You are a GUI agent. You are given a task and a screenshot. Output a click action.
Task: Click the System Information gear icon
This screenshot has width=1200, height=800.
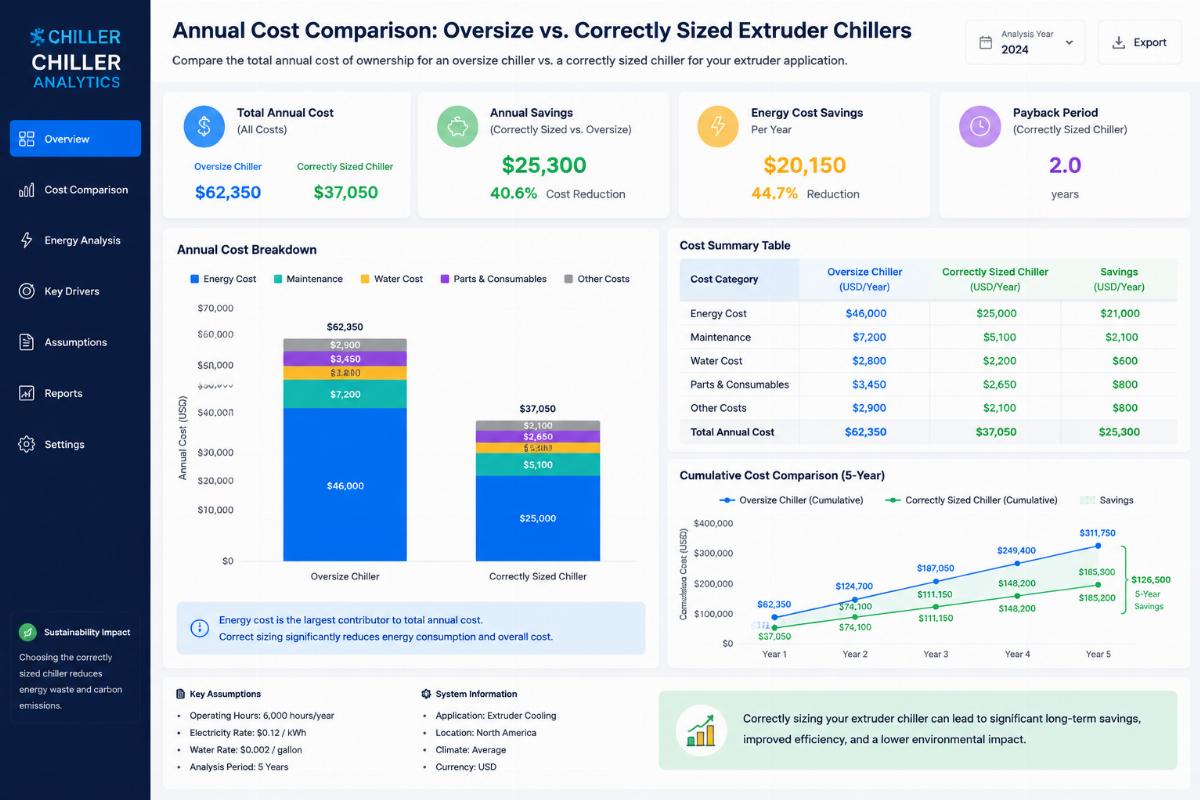point(426,694)
